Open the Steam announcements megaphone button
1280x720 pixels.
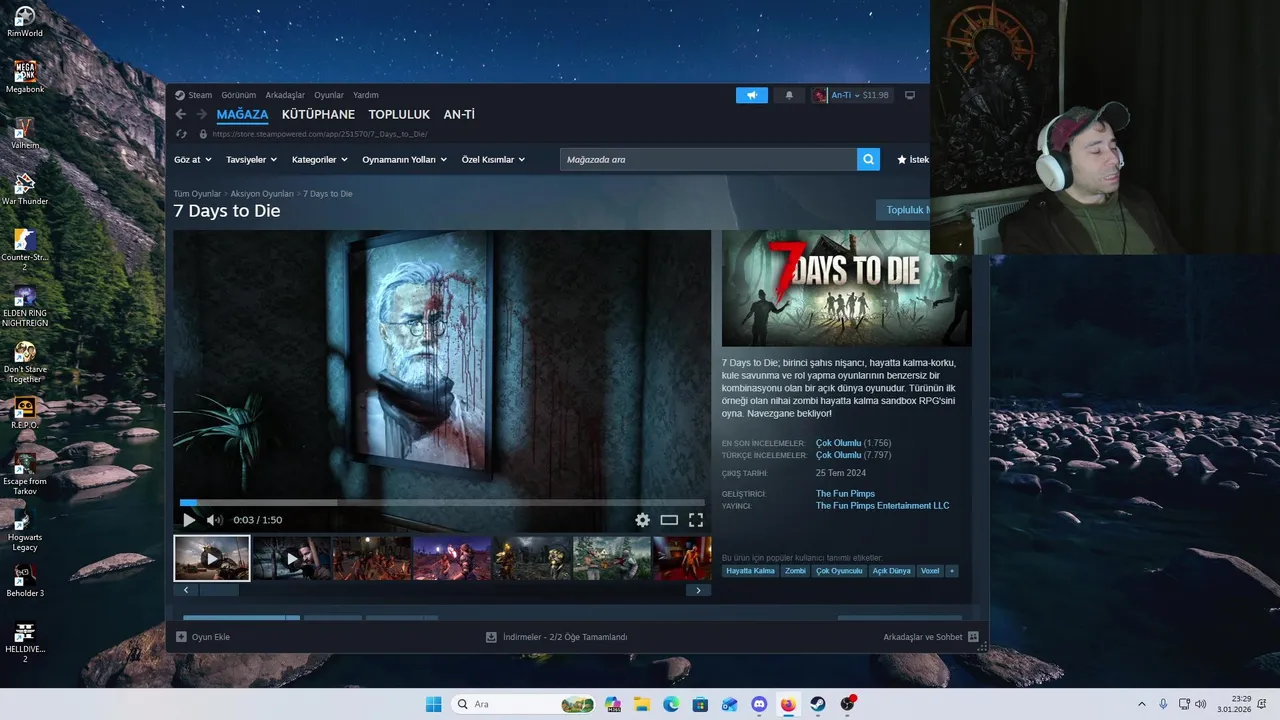(752, 95)
